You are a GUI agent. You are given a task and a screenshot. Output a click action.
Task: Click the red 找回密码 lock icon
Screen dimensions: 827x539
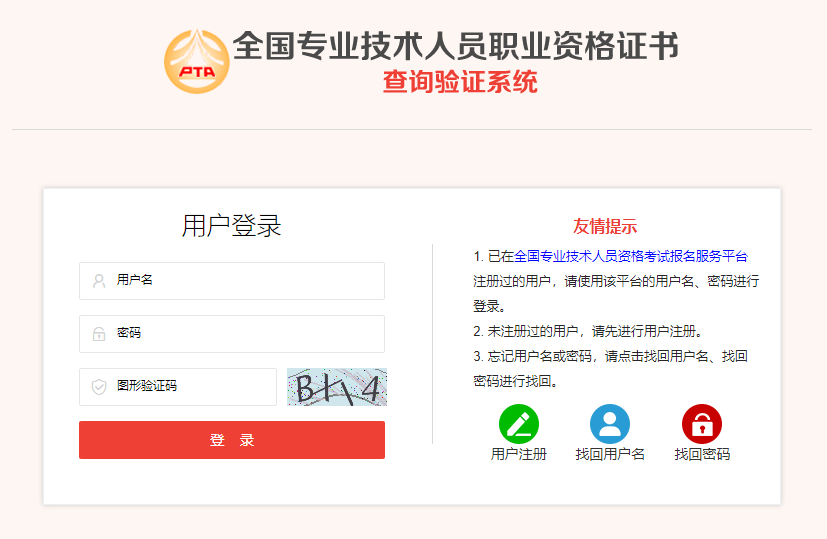coord(701,424)
